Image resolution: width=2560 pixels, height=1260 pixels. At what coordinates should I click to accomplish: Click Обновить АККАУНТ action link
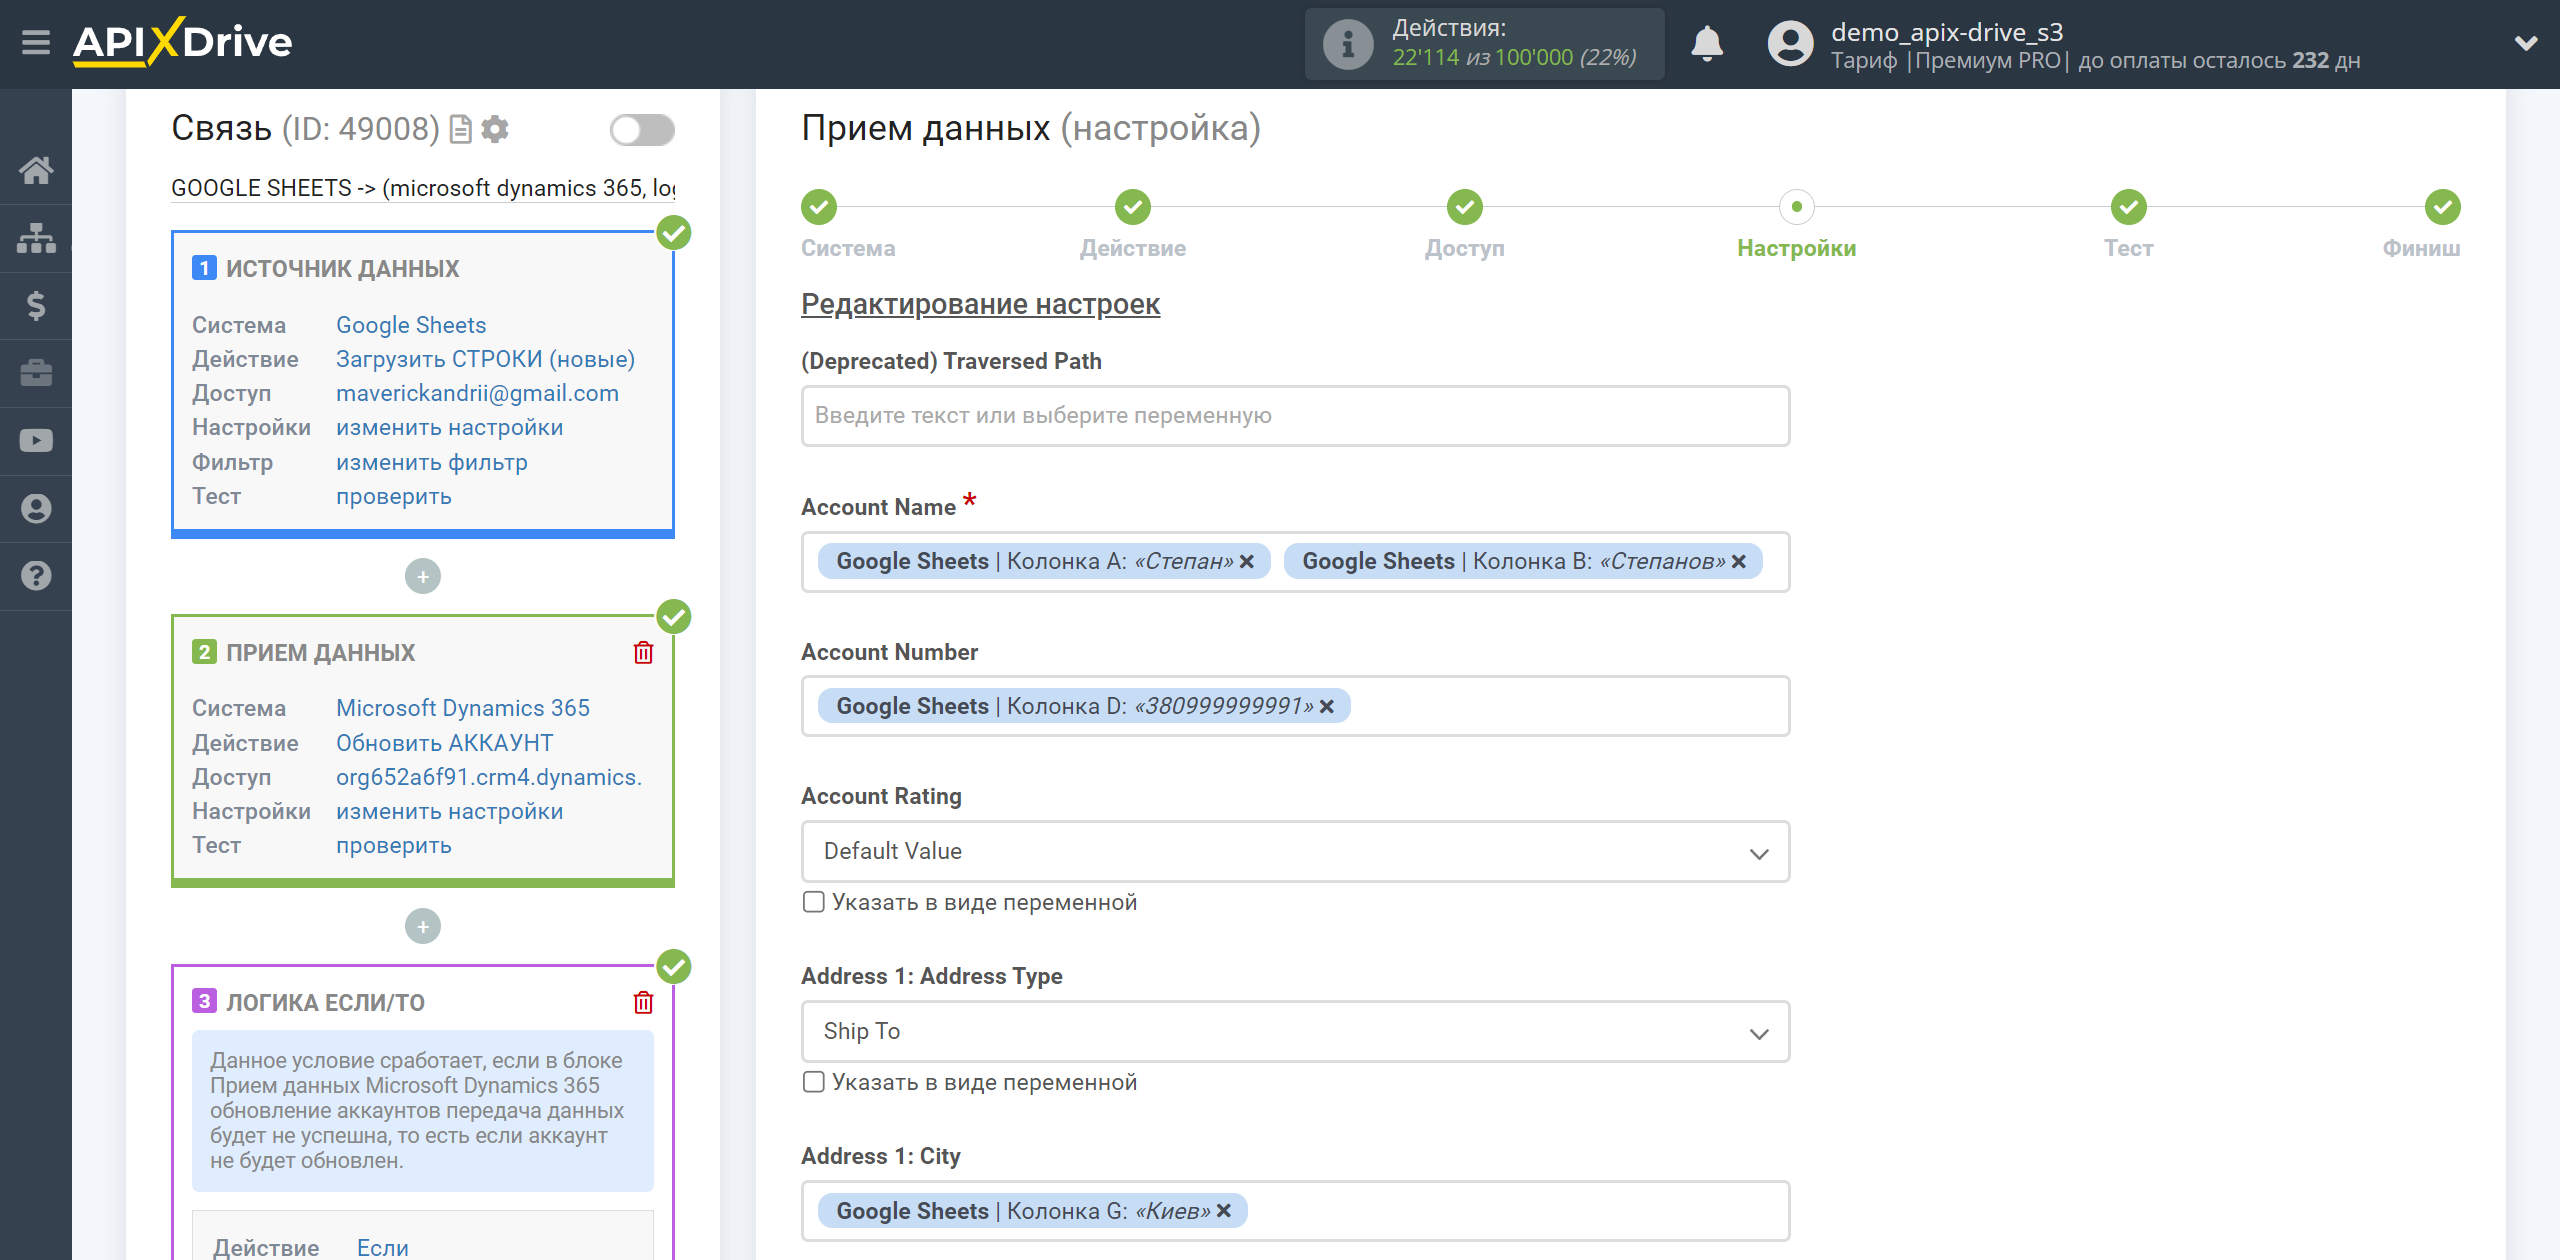click(444, 743)
